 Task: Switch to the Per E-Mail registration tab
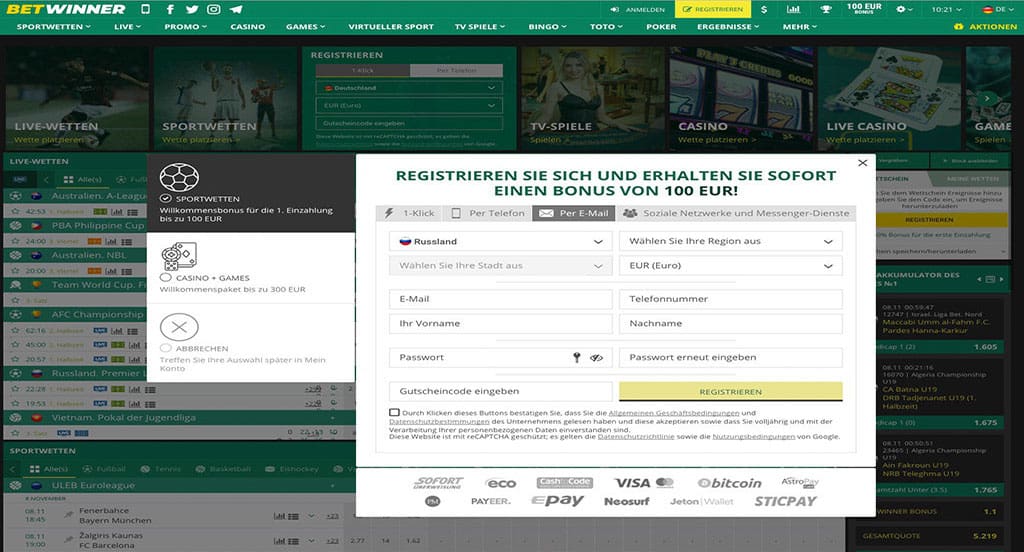[573, 213]
